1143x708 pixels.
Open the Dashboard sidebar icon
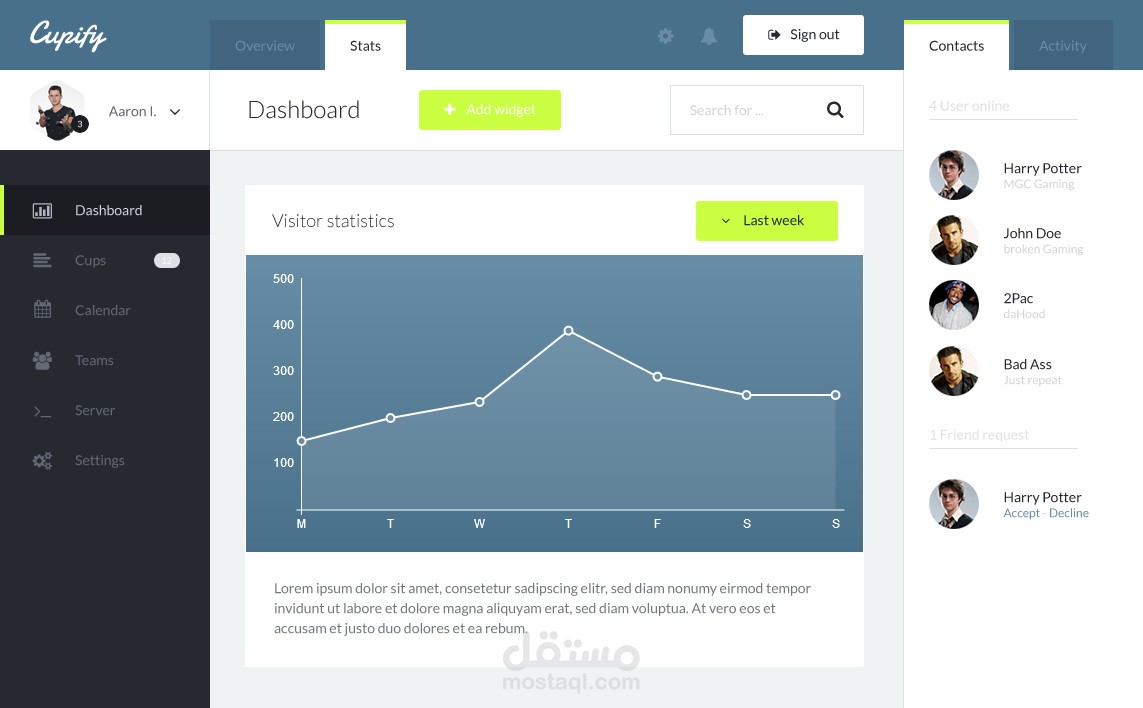(x=42, y=210)
